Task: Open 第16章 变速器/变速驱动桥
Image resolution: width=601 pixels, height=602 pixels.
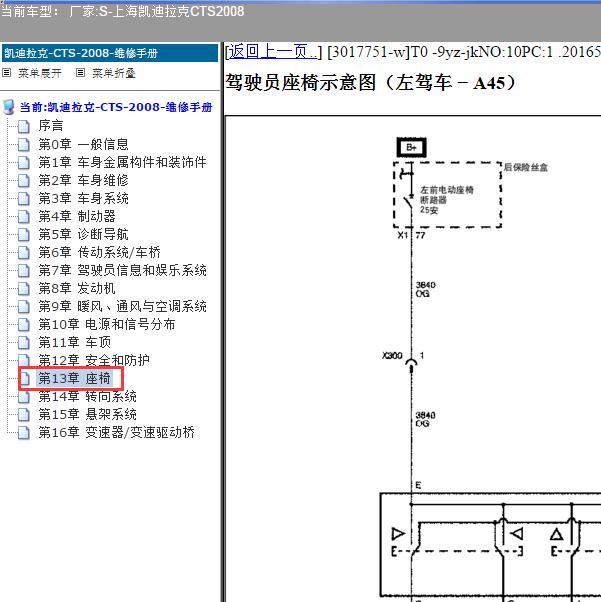Action: point(116,432)
